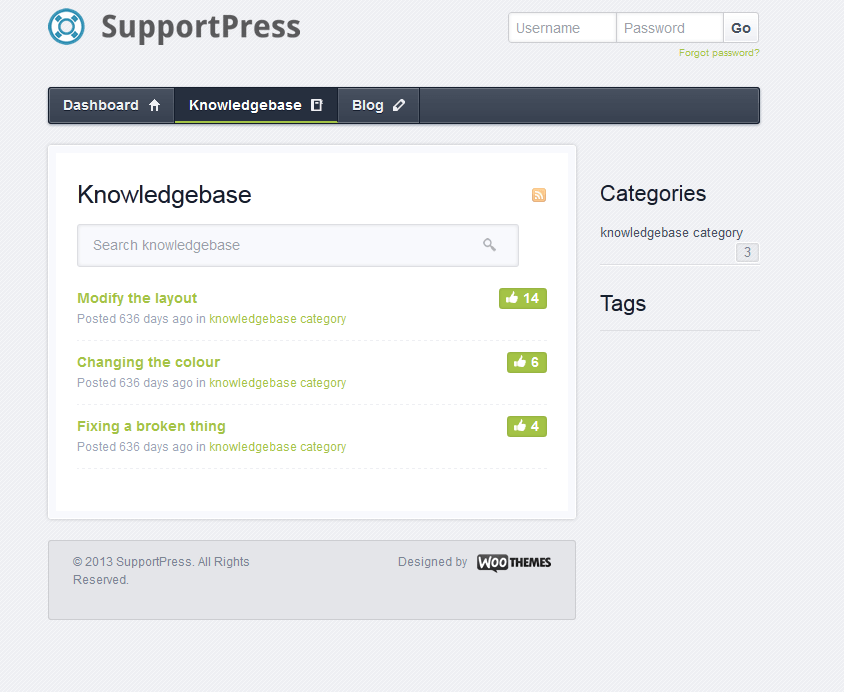Select knowledgebase category in Categories sidebar
Image resolution: width=844 pixels, height=692 pixels.
point(671,233)
